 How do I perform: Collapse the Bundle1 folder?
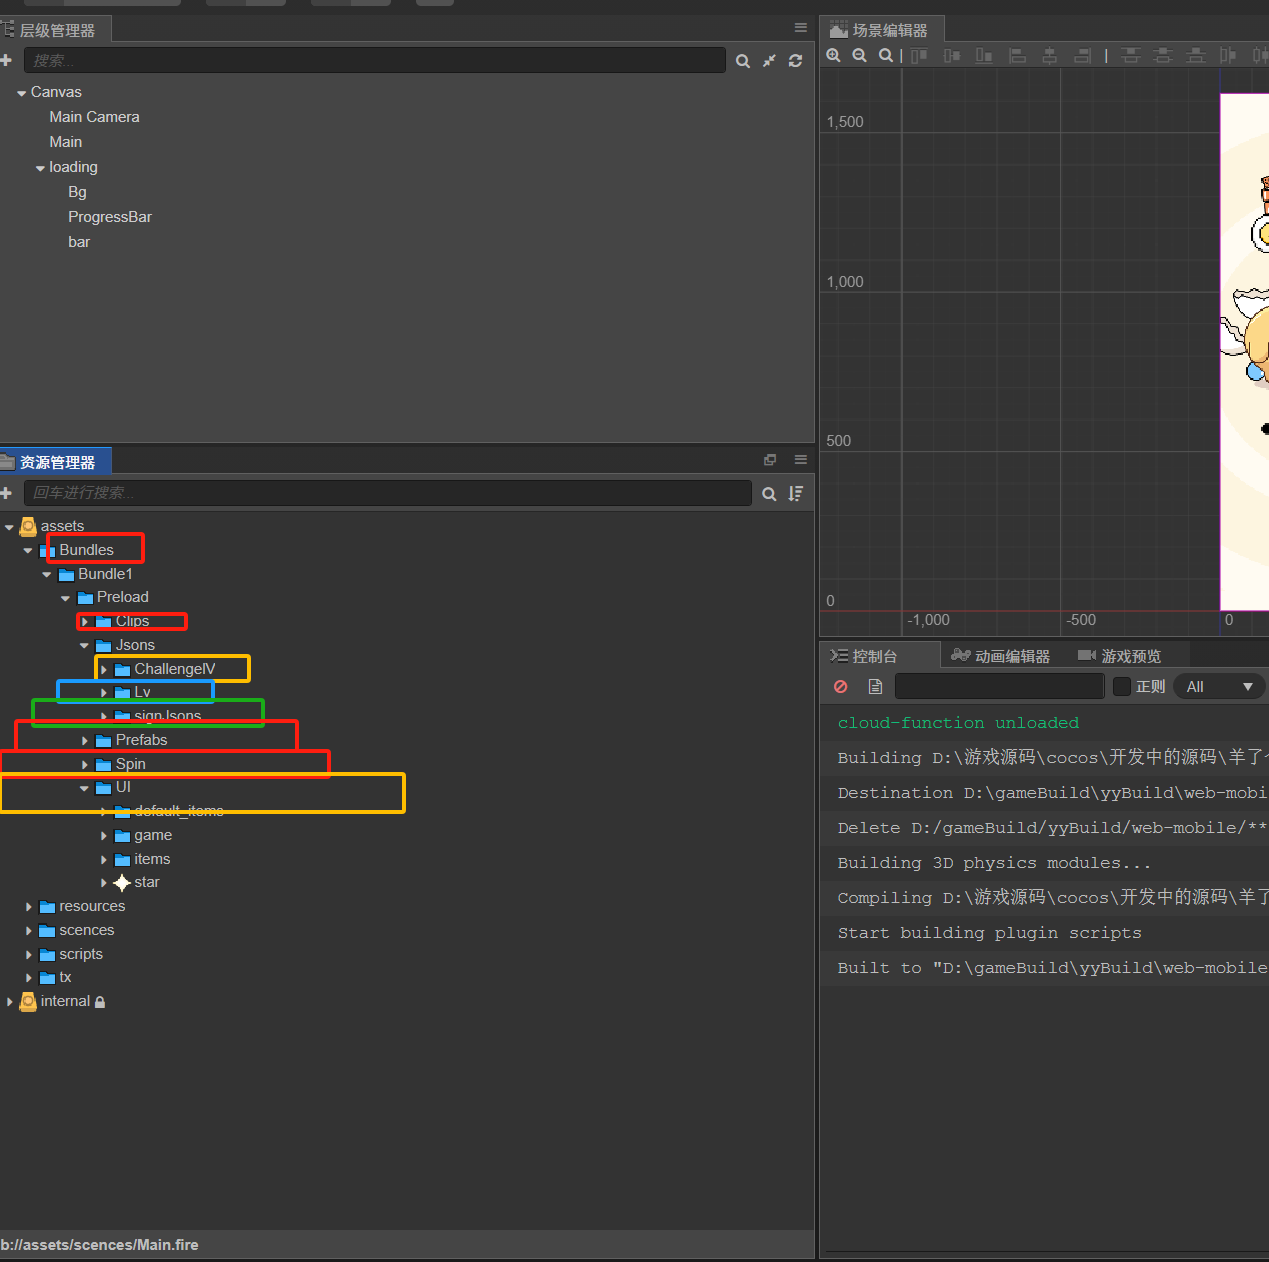coord(47,575)
